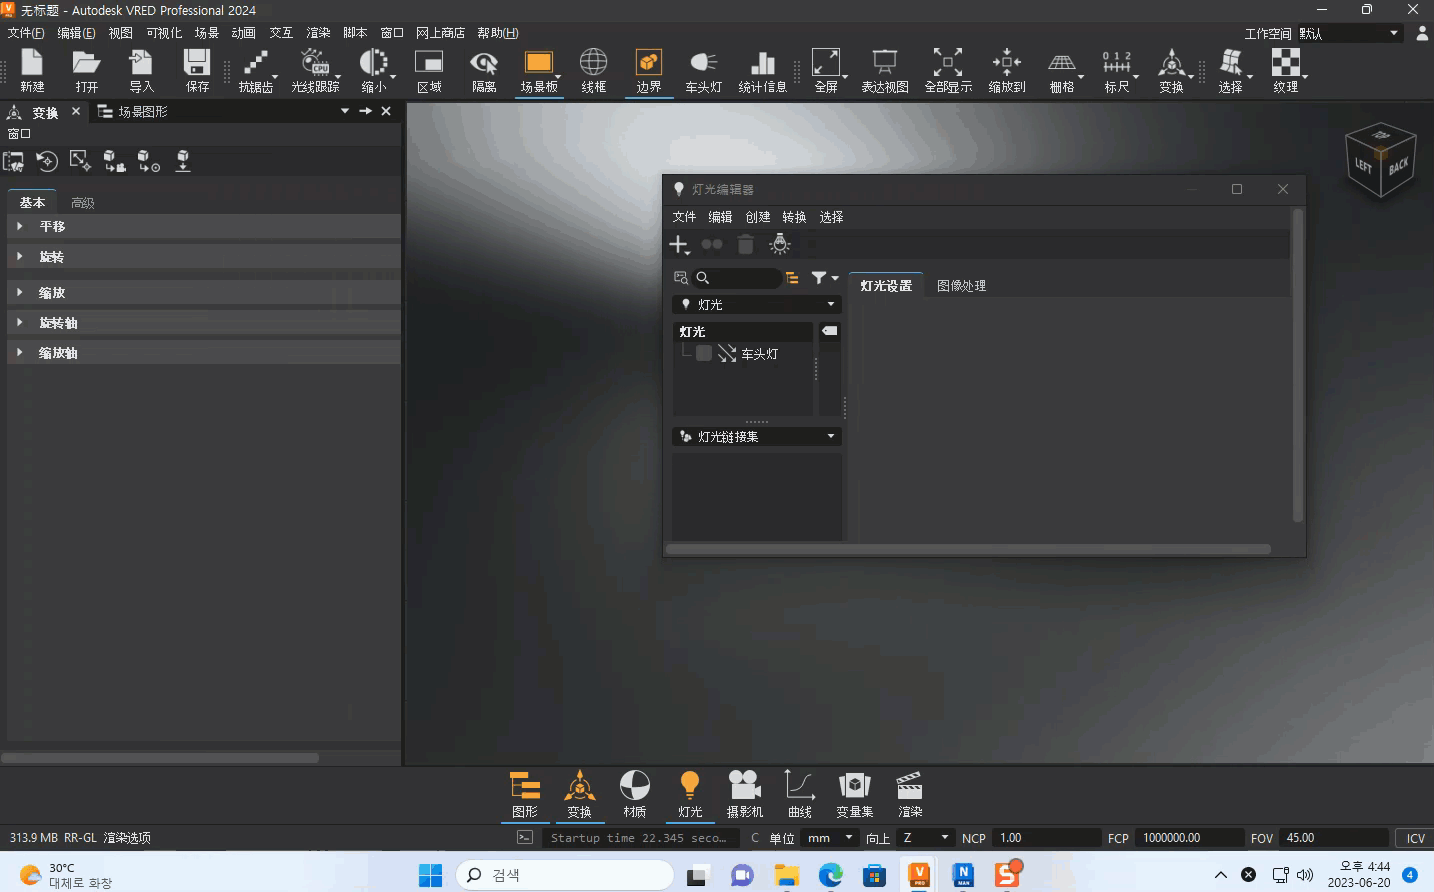Image resolution: width=1434 pixels, height=892 pixels.
Task: Open a file with 打开 icon
Action: point(87,71)
